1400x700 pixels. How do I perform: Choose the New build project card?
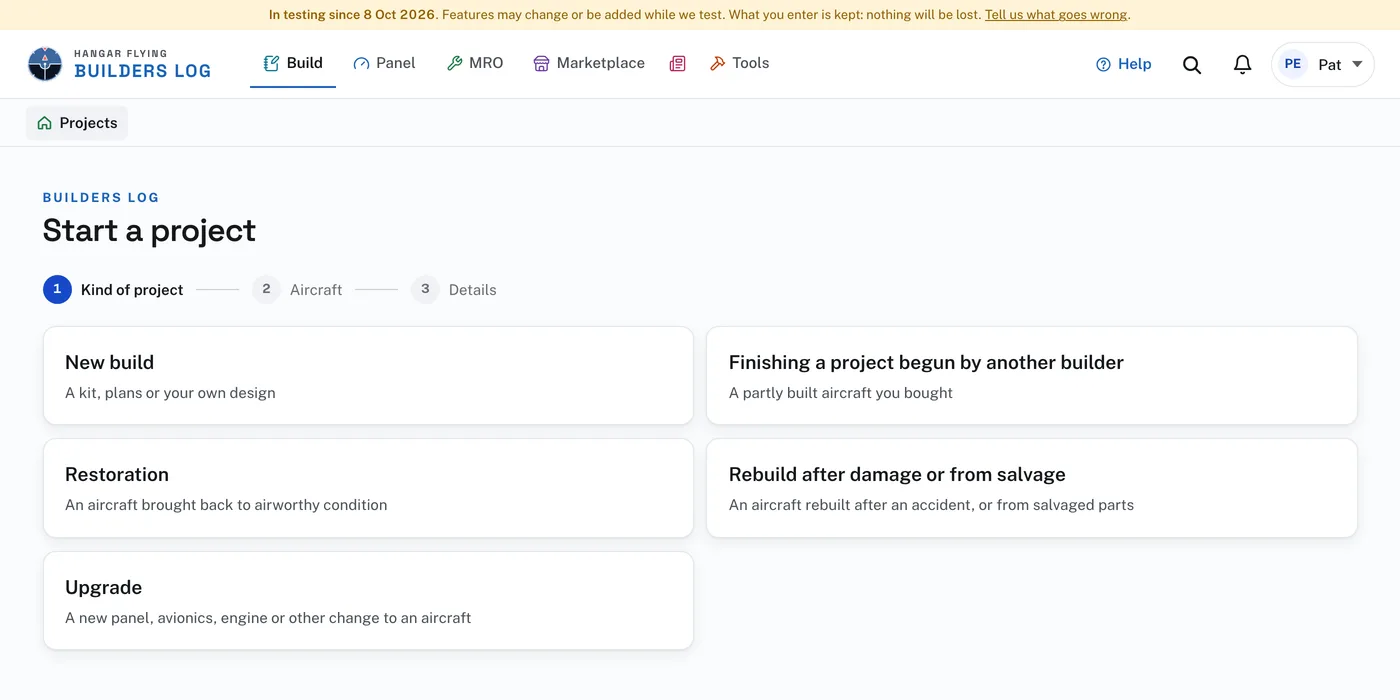368,376
